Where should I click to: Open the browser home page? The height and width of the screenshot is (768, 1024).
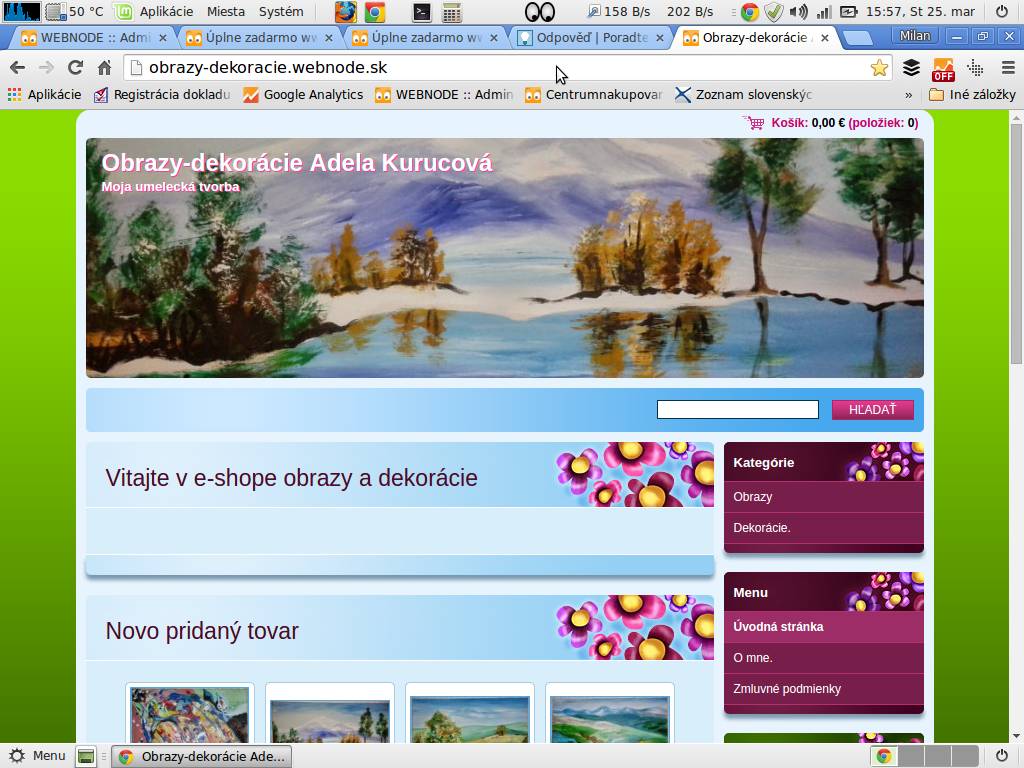pyautogui.click(x=104, y=67)
